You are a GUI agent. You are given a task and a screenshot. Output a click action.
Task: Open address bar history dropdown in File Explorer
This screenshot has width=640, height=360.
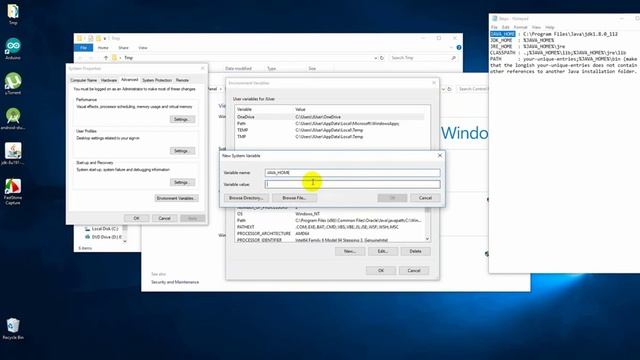[x=376, y=58]
